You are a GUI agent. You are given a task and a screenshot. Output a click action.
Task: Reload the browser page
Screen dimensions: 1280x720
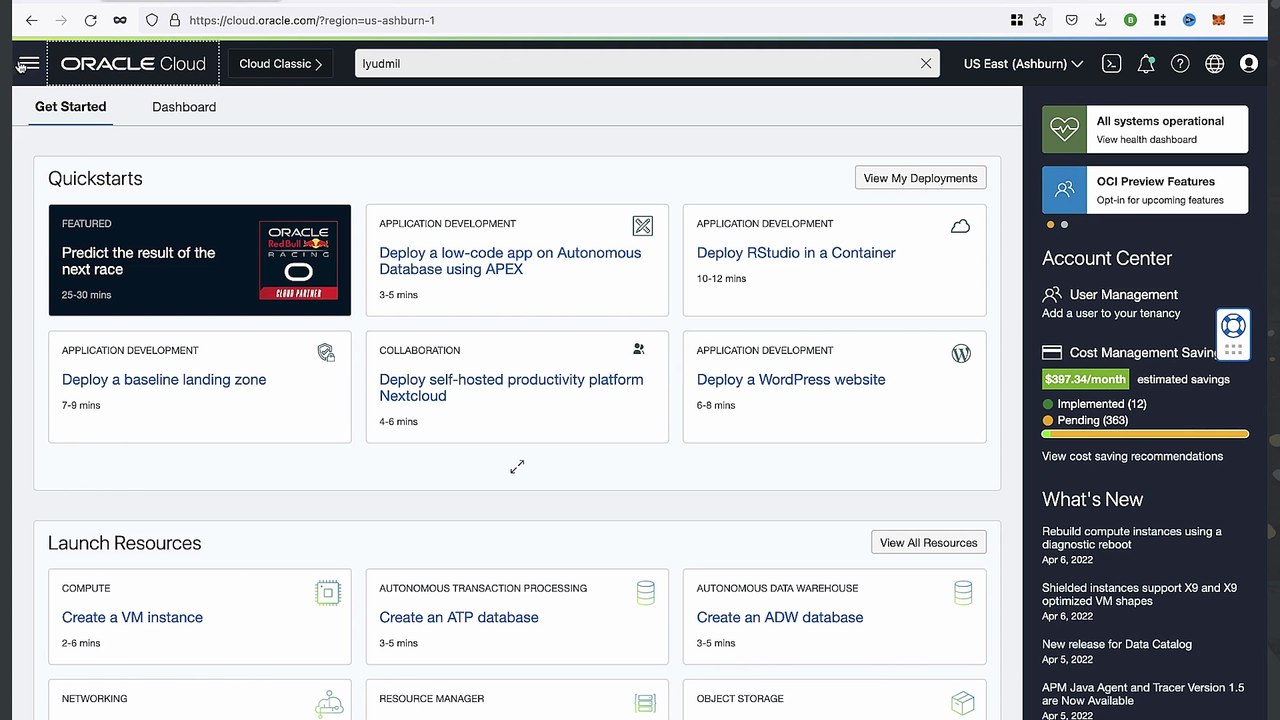pos(90,20)
